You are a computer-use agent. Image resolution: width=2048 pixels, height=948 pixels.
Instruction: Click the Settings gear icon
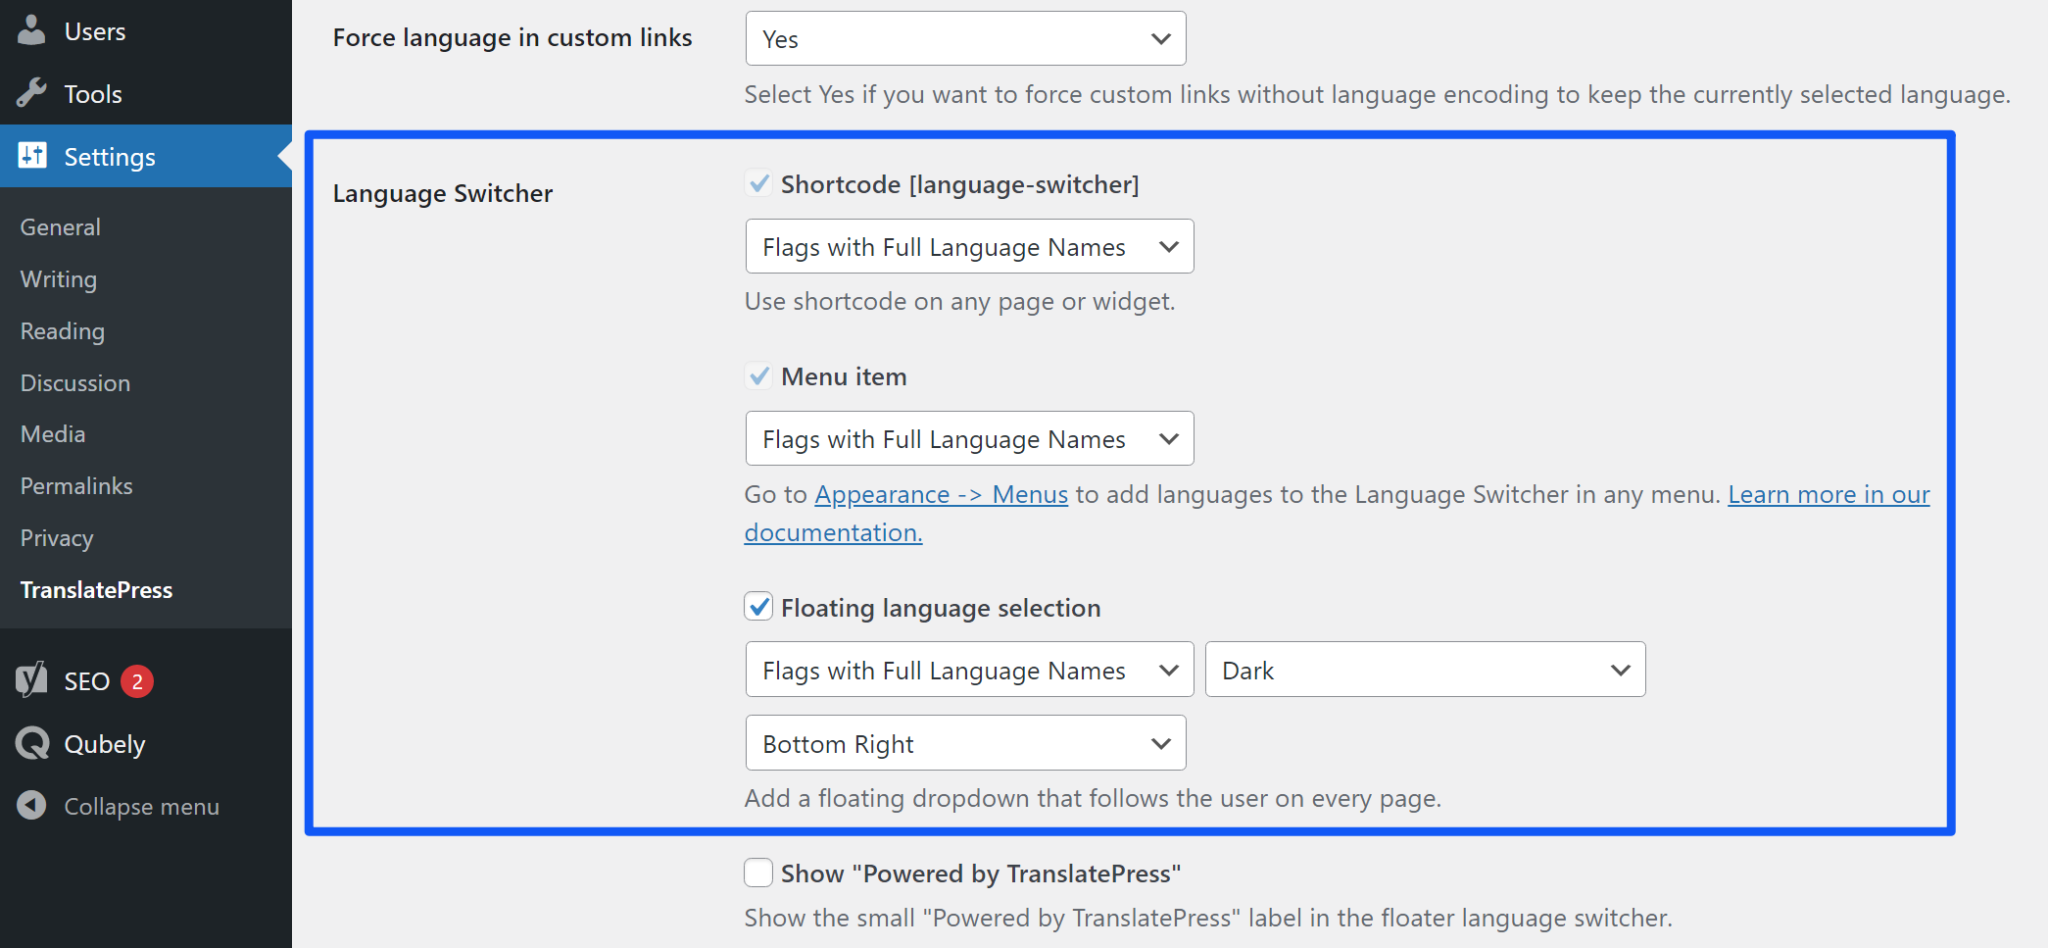[x=31, y=156]
